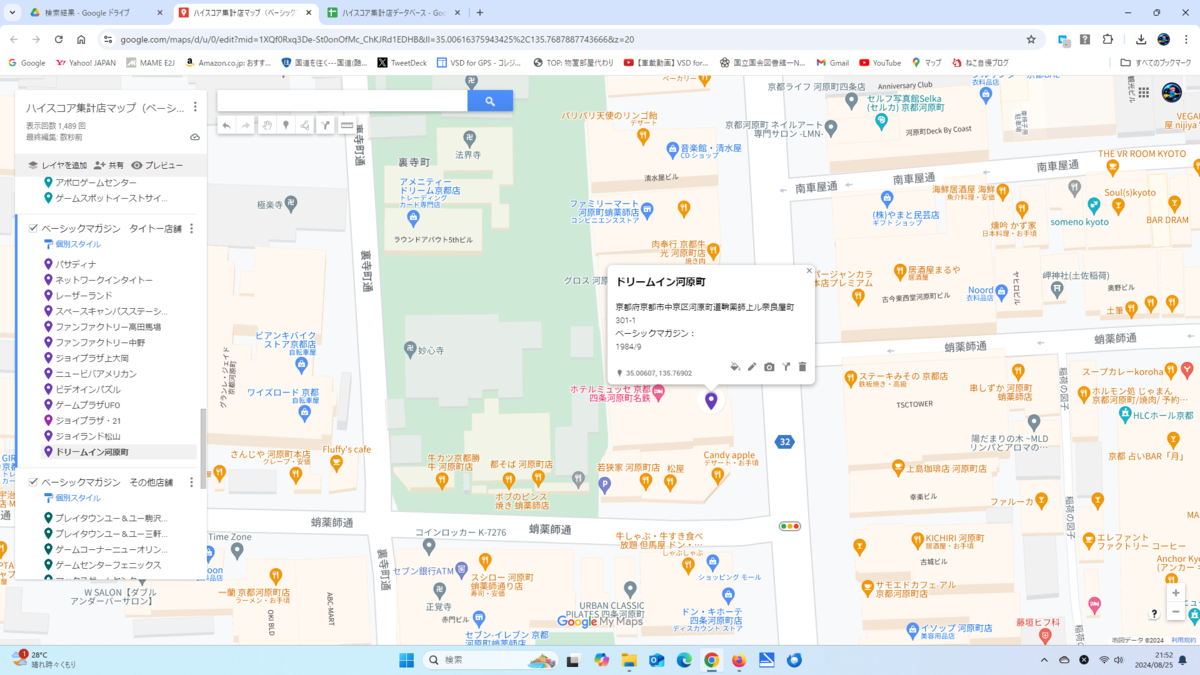1200x675 pixels.
Task: Select ゲームセンターフェニックス in the layer list
Action: 107,565
